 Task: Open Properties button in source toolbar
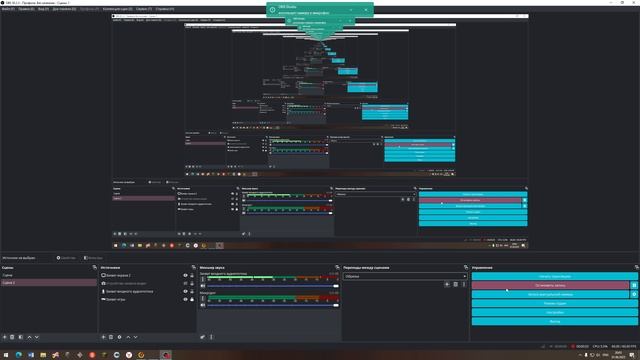(x=66, y=258)
